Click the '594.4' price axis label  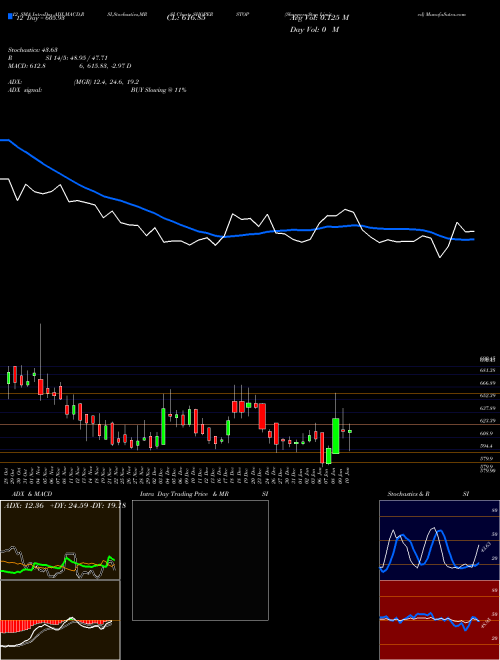(x=487, y=446)
